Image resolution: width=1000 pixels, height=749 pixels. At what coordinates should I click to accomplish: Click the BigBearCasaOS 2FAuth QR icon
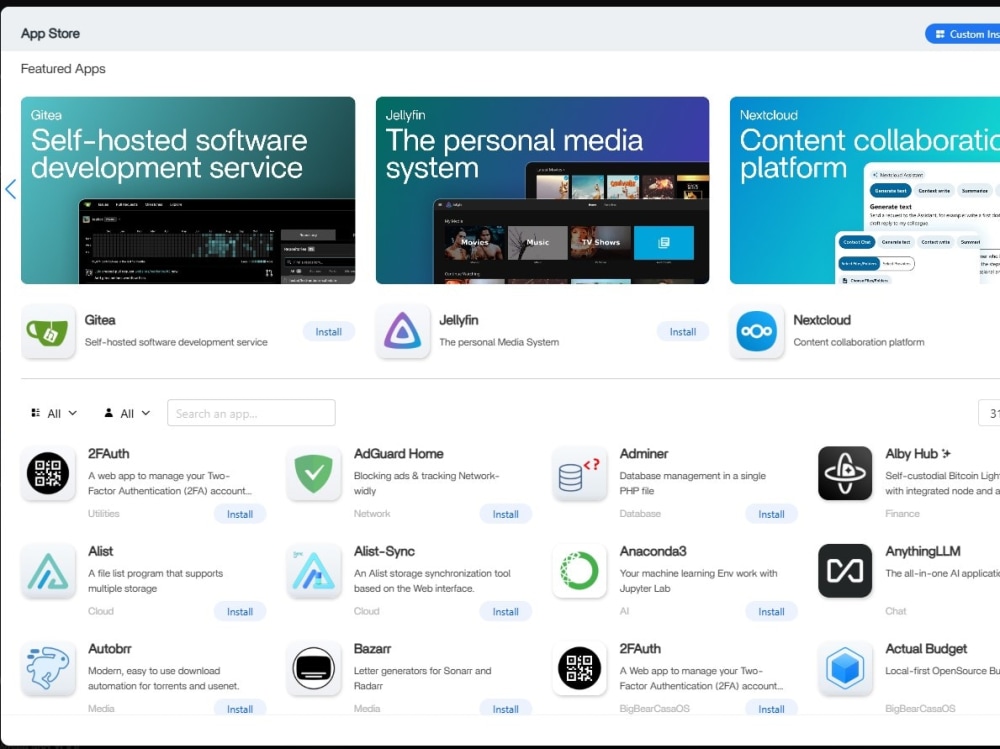(x=579, y=669)
